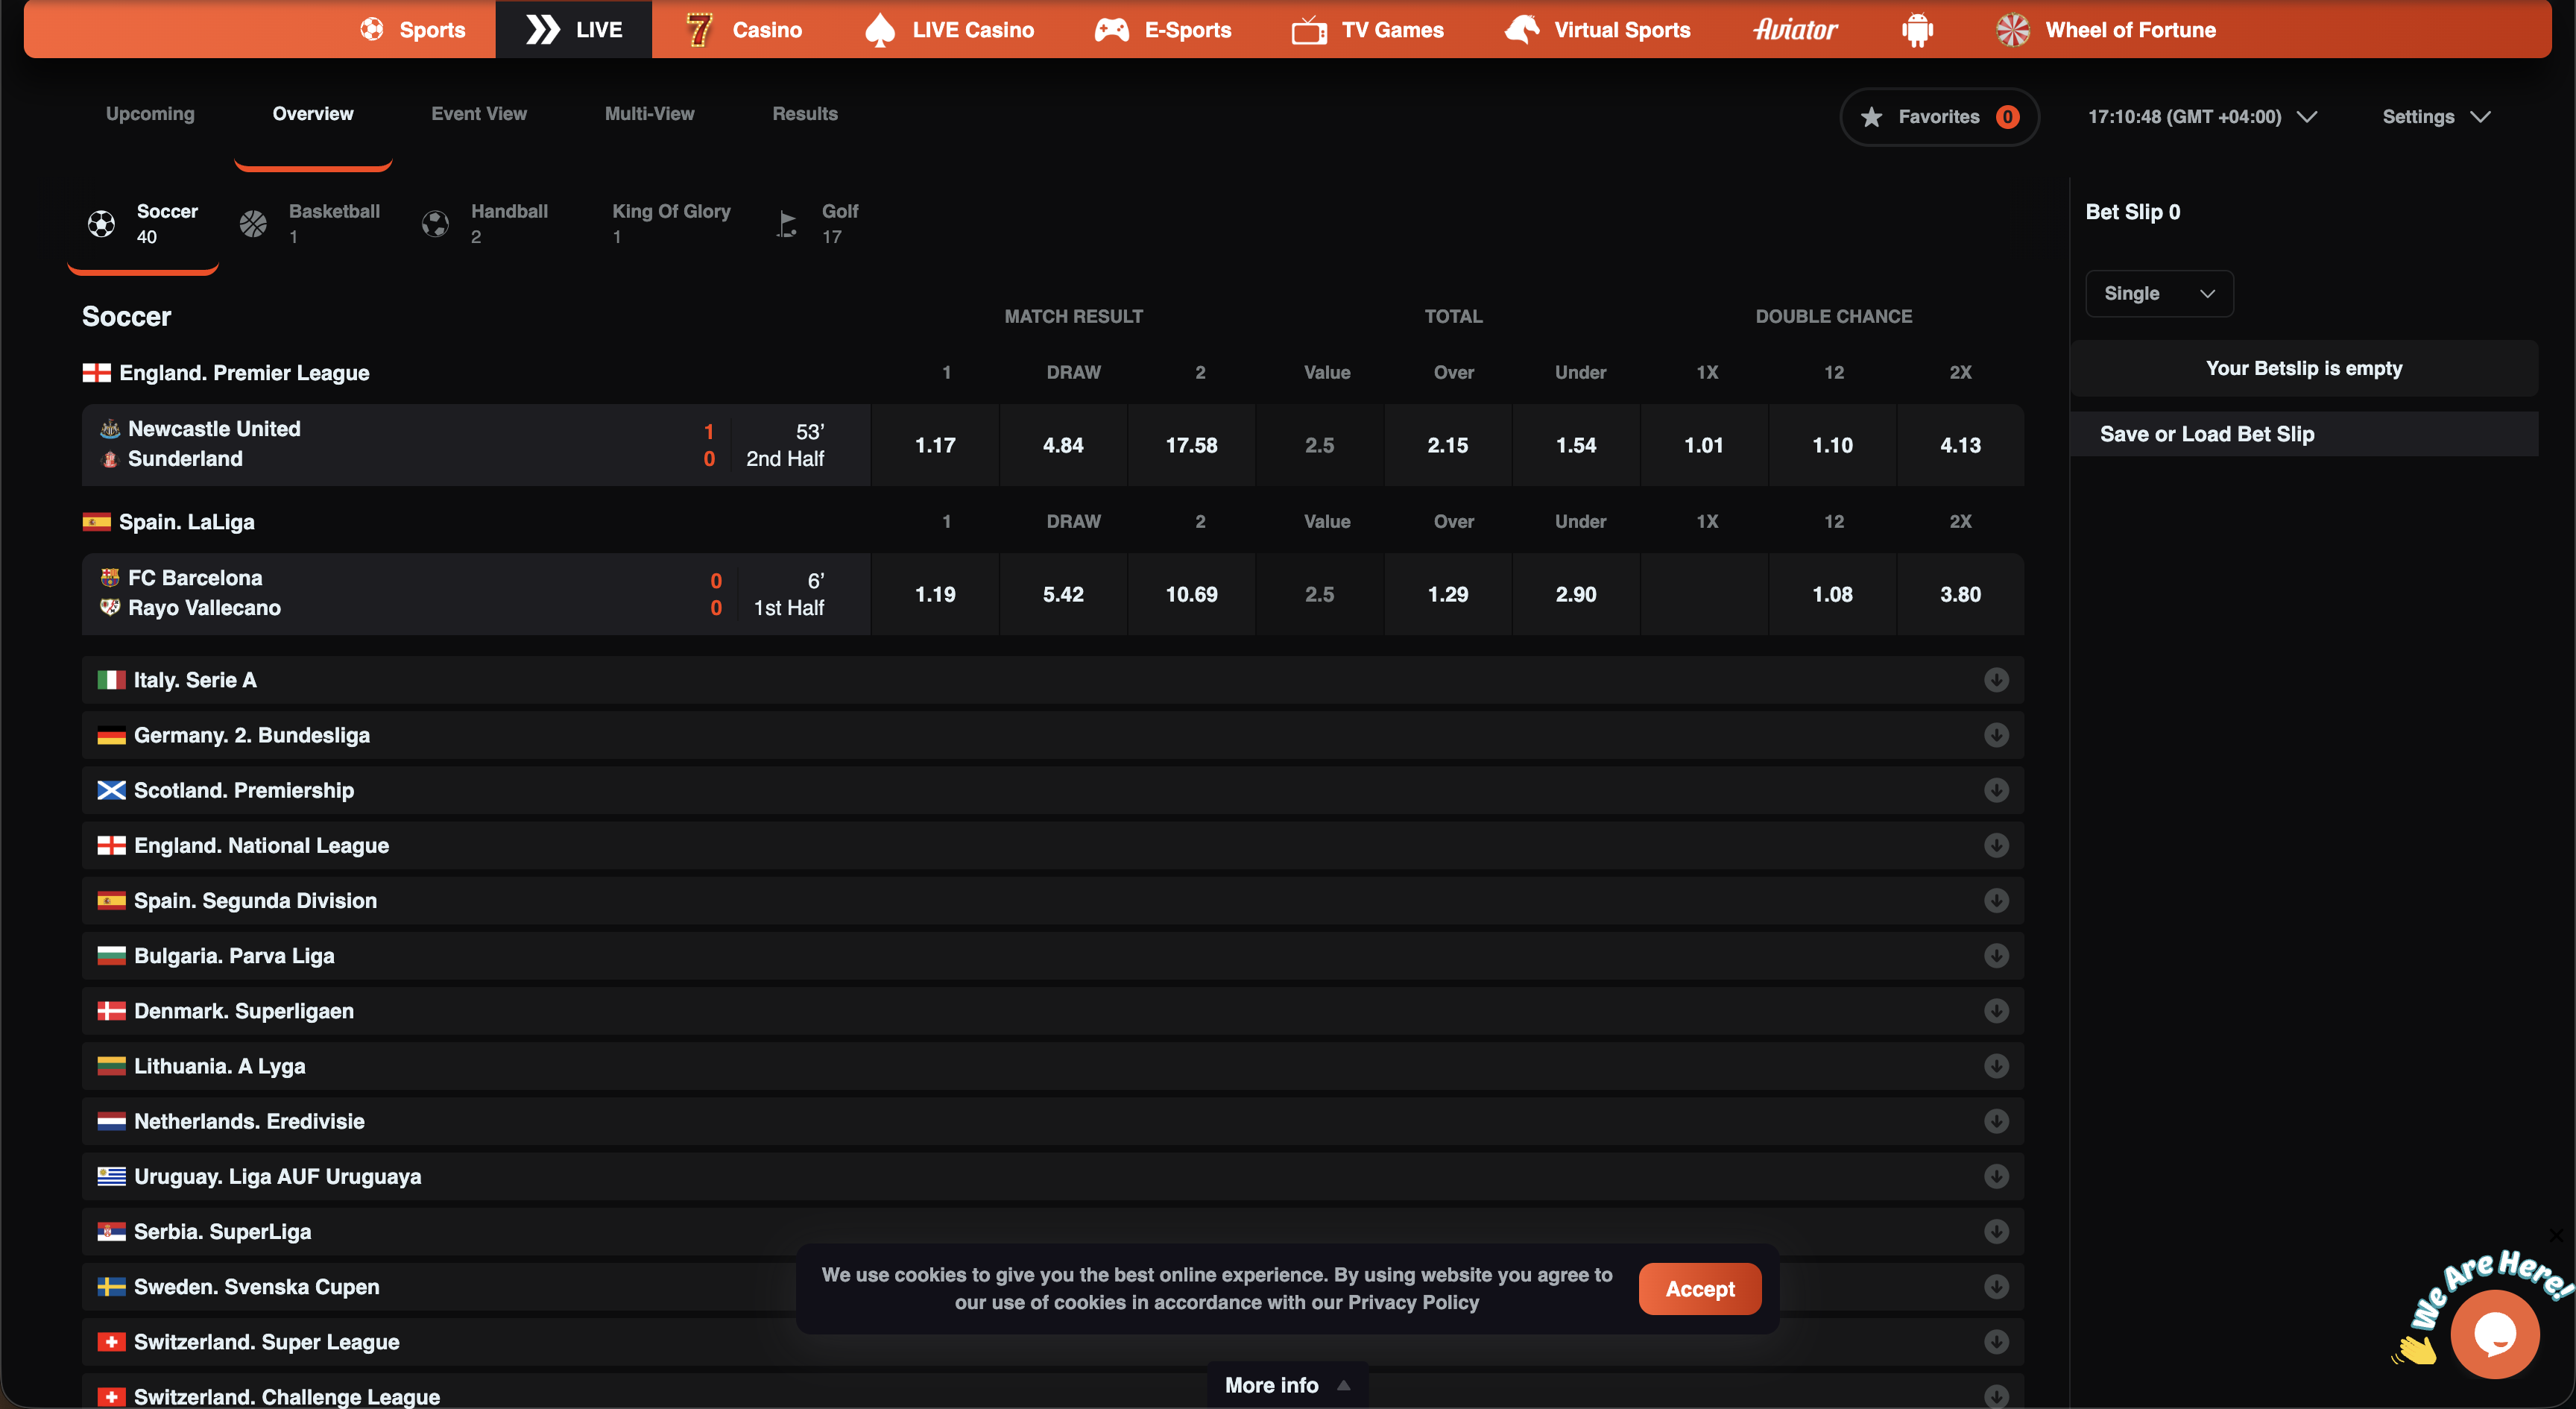Open FC Barcelona vs Rayo Vallecano match
Image resolution: width=2576 pixels, height=1409 pixels.
coord(476,594)
